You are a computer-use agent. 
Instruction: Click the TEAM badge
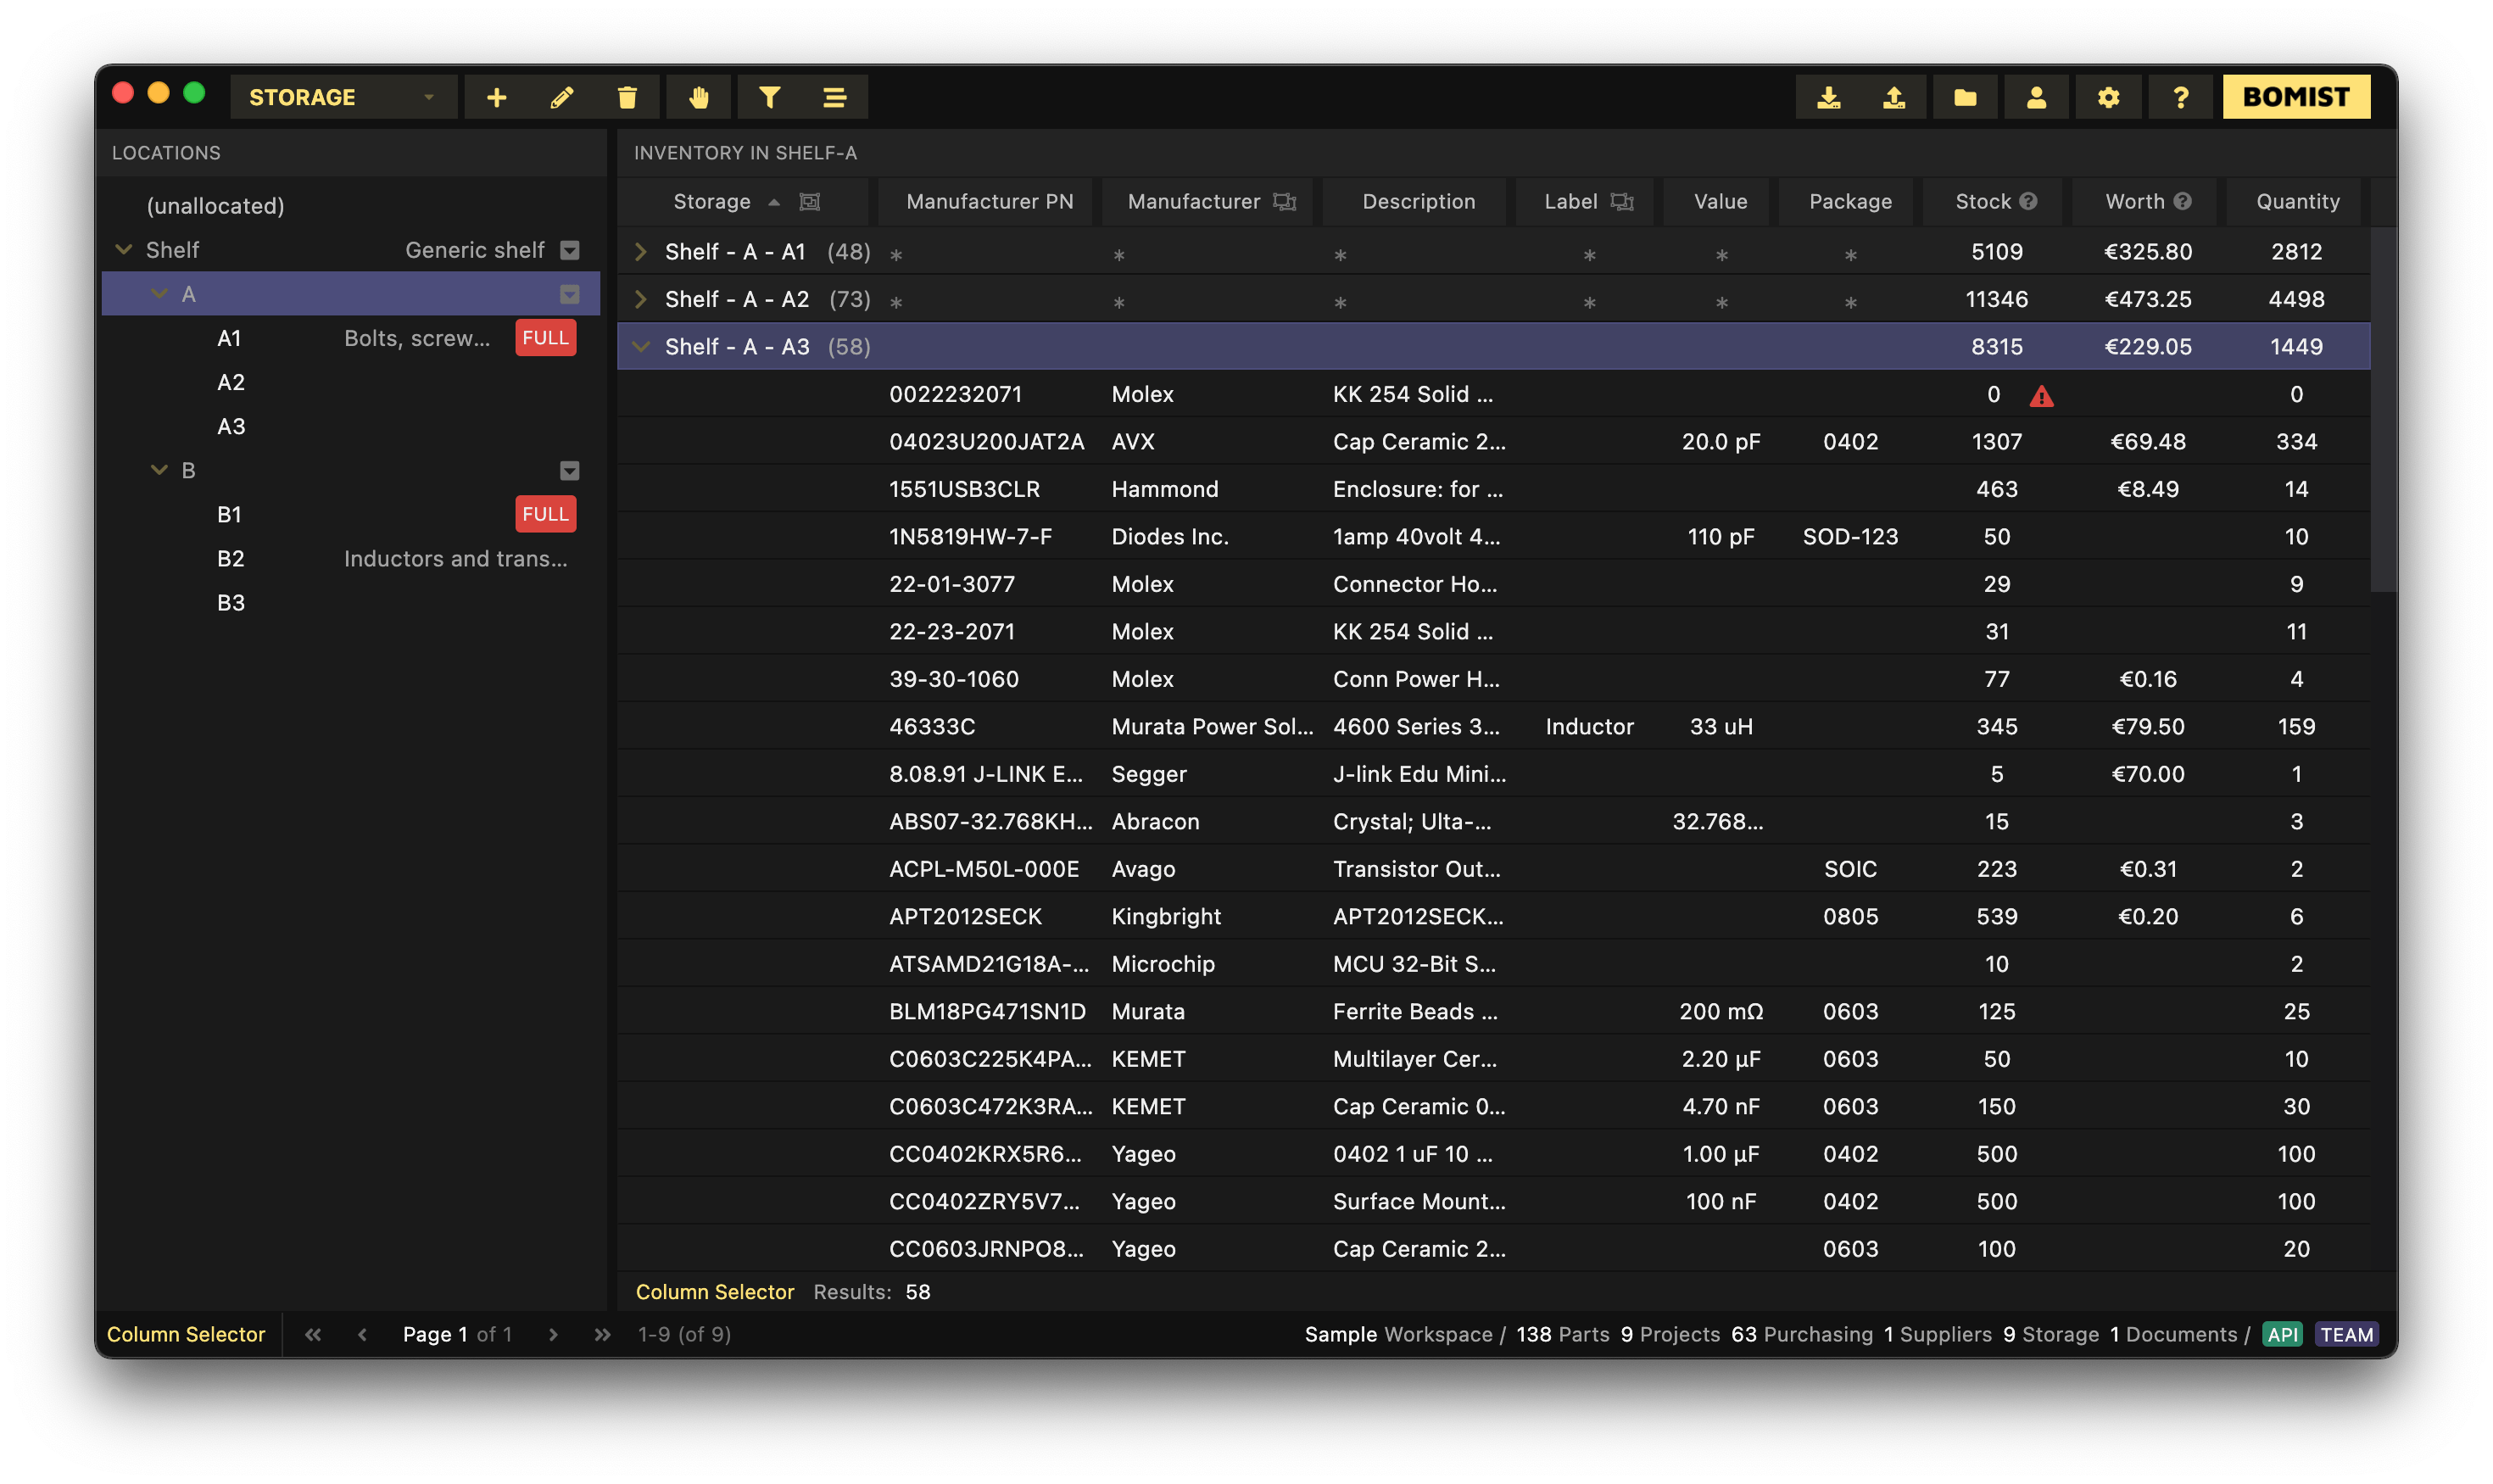2346,1334
